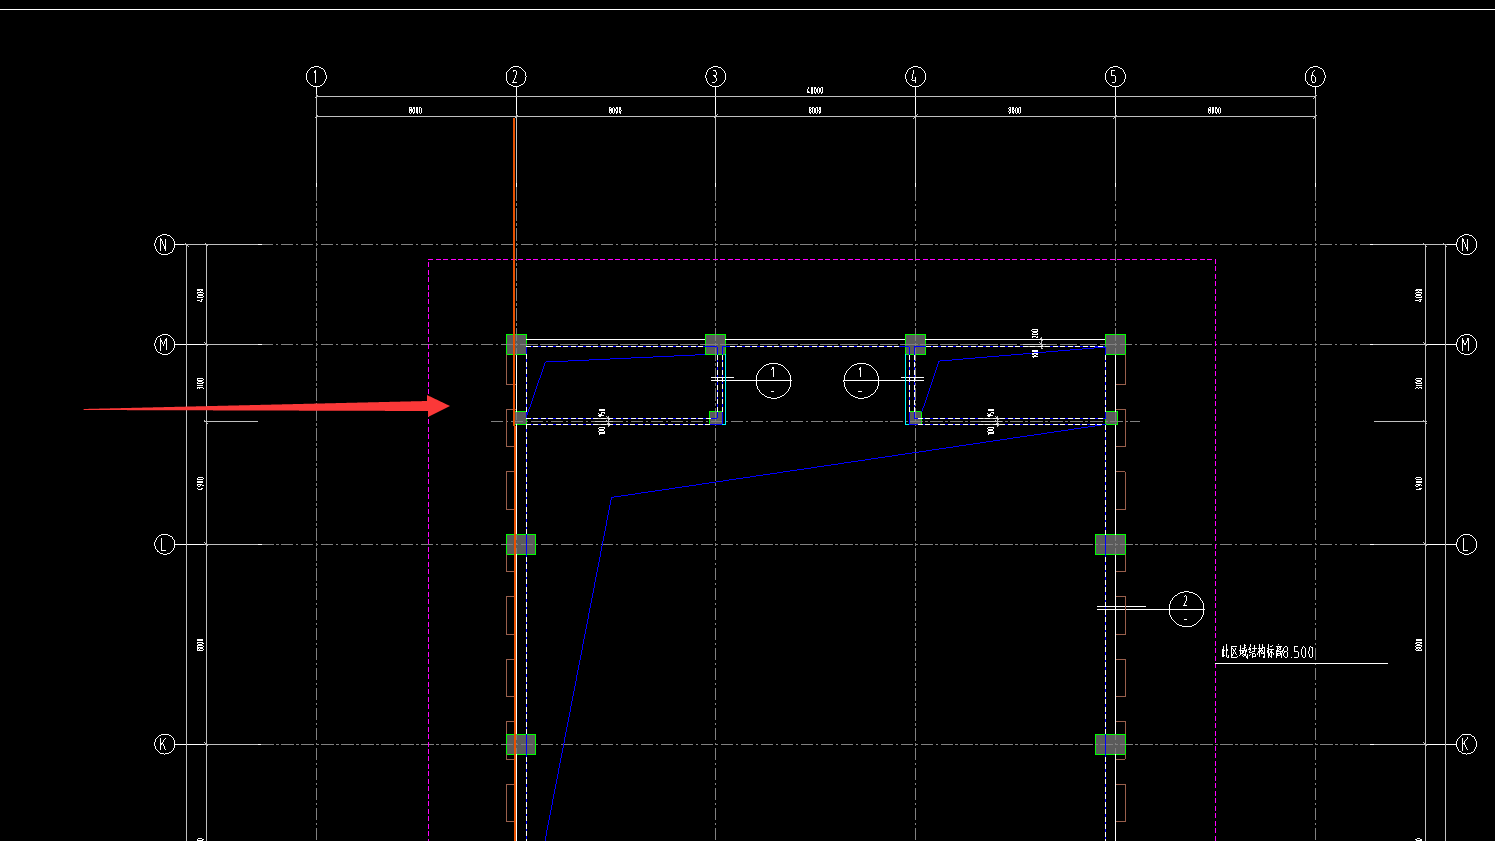Select column at intersection of grids 5 and L
Image resolution: width=1495 pixels, height=841 pixels.
[x=1110, y=544]
